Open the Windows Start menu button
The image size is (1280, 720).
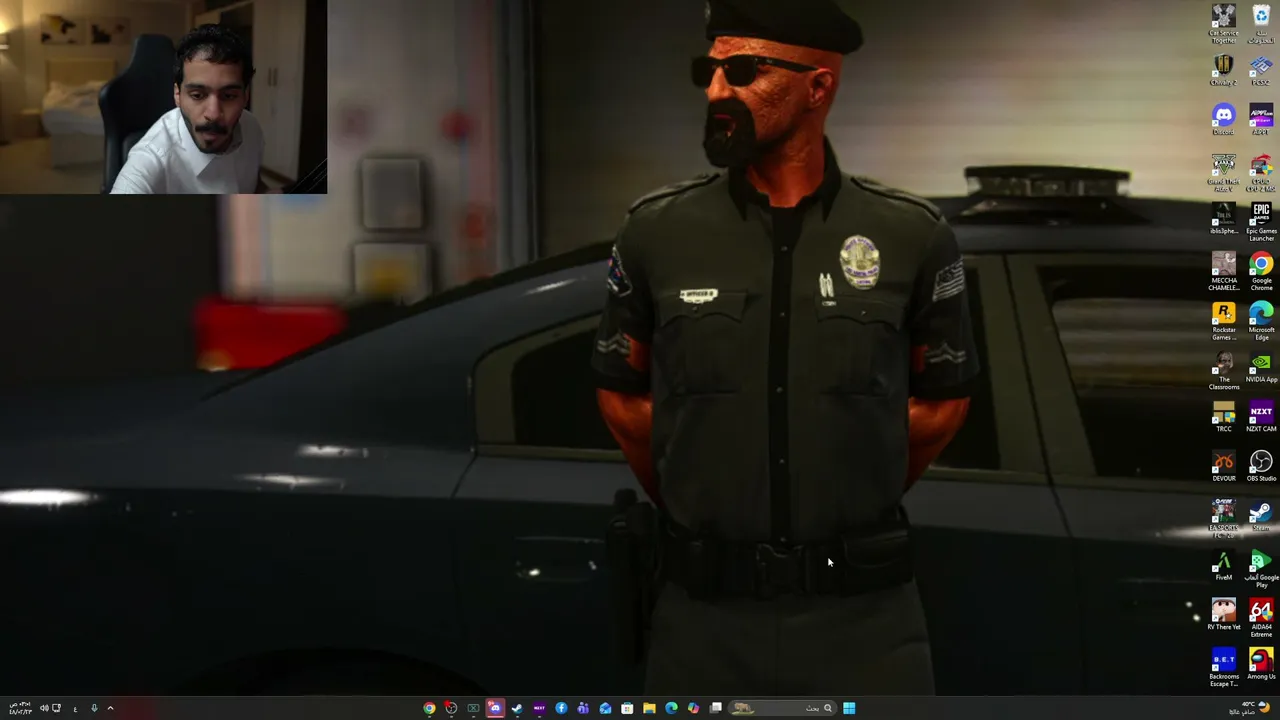click(x=849, y=708)
